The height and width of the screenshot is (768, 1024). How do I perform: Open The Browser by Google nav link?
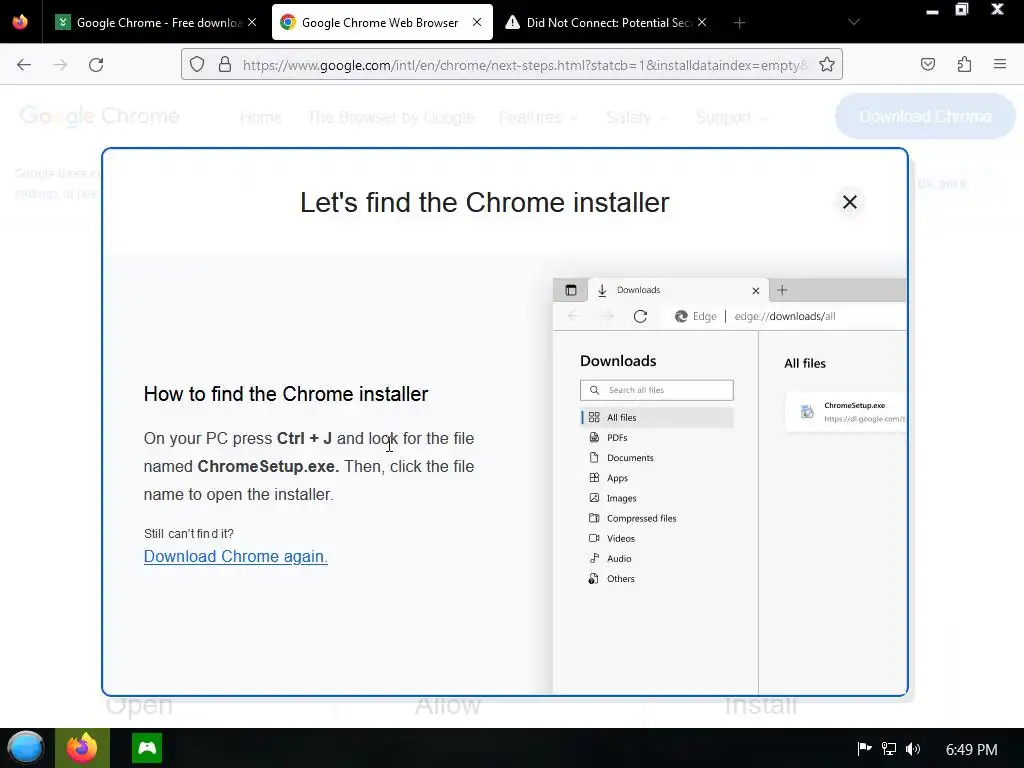[391, 118]
